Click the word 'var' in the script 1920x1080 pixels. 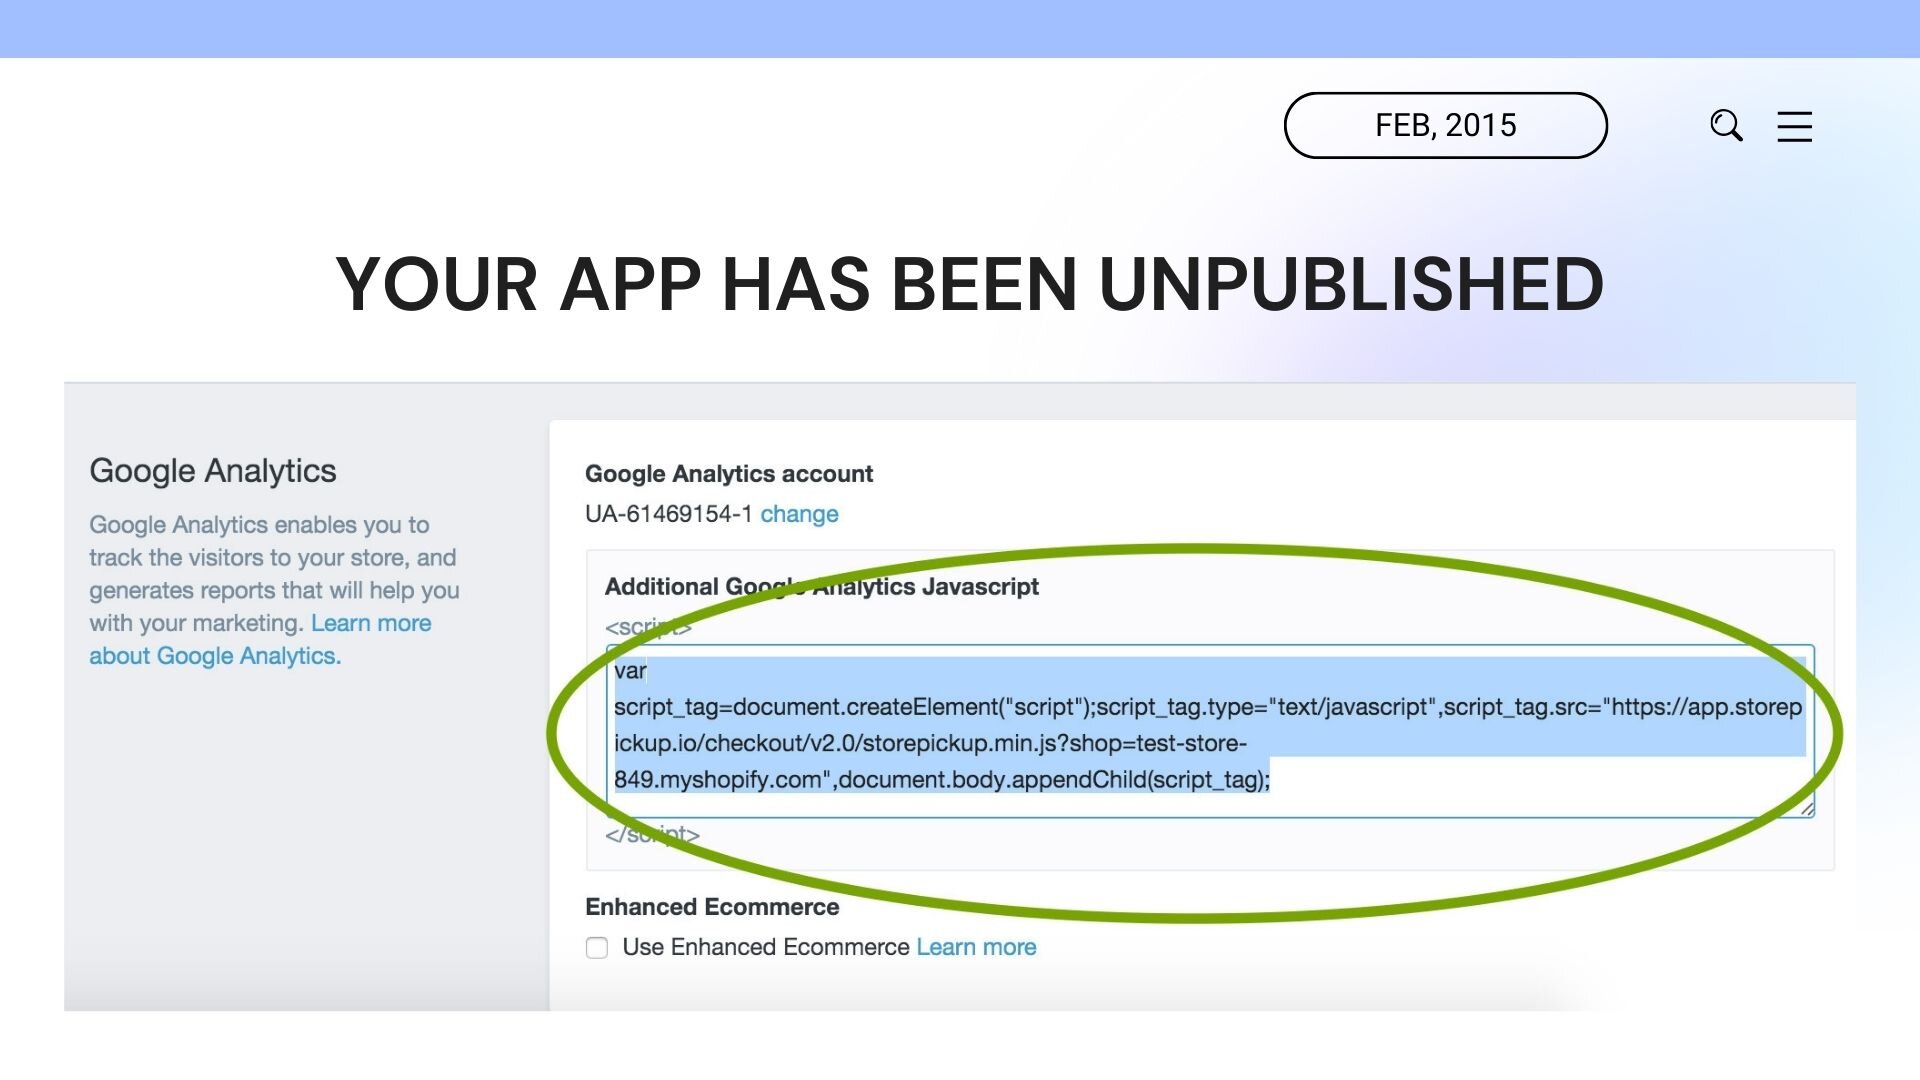(x=630, y=671)
